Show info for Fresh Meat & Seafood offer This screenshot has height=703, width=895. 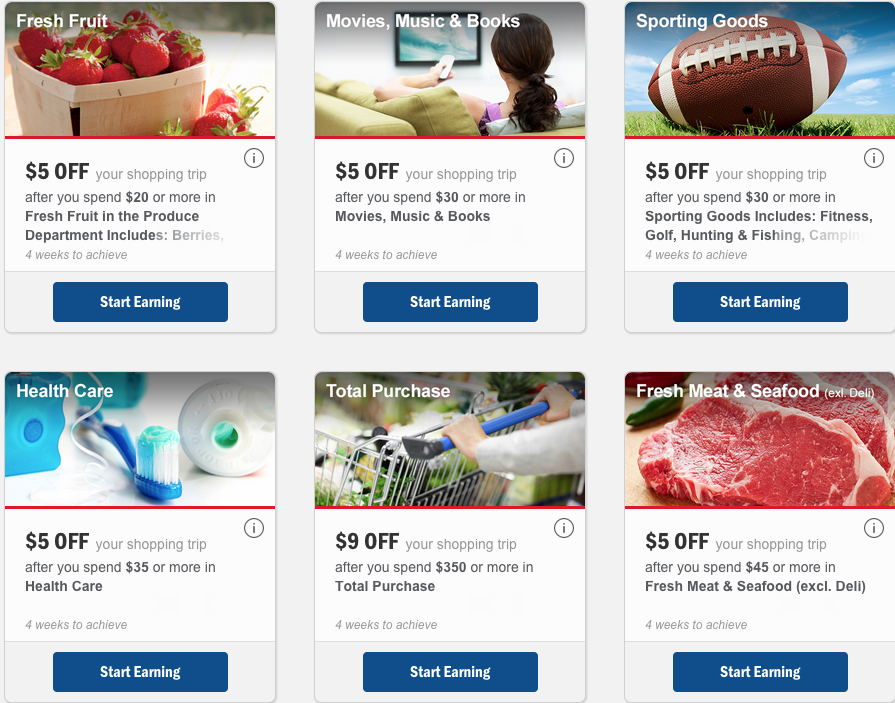click(x=874, y=528)
